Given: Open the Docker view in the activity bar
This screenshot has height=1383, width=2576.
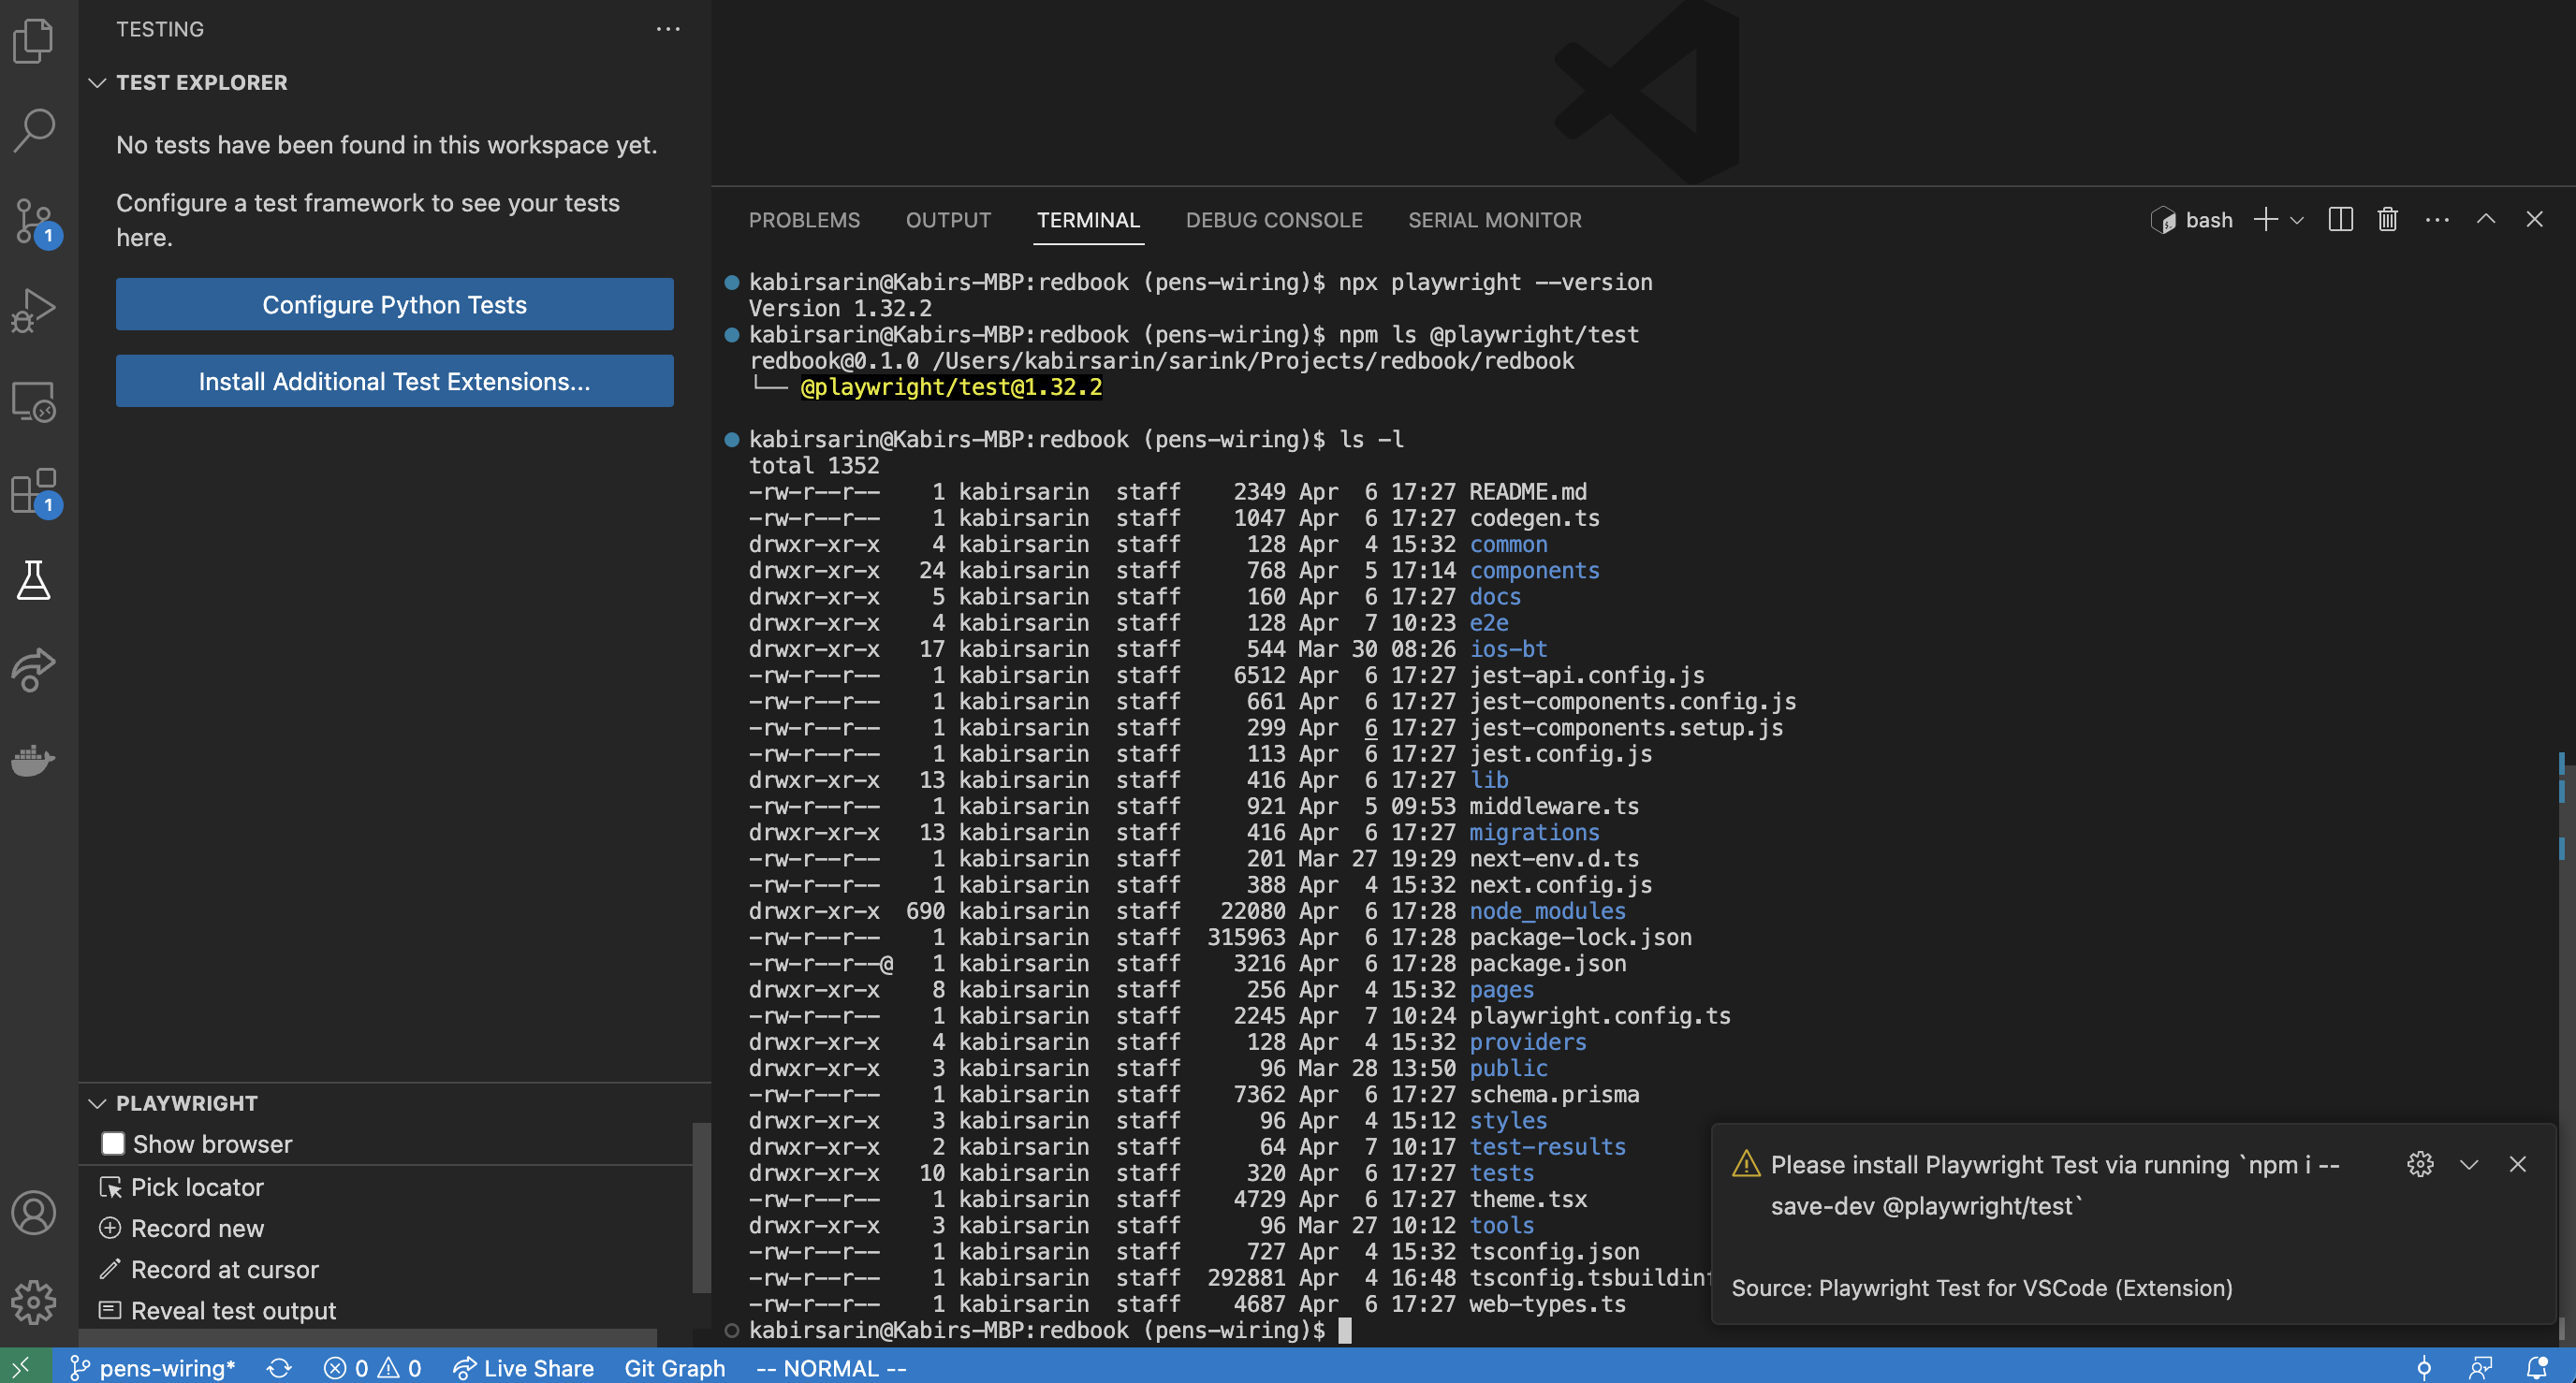Looking at the screenshot, I should pos(33,760).
